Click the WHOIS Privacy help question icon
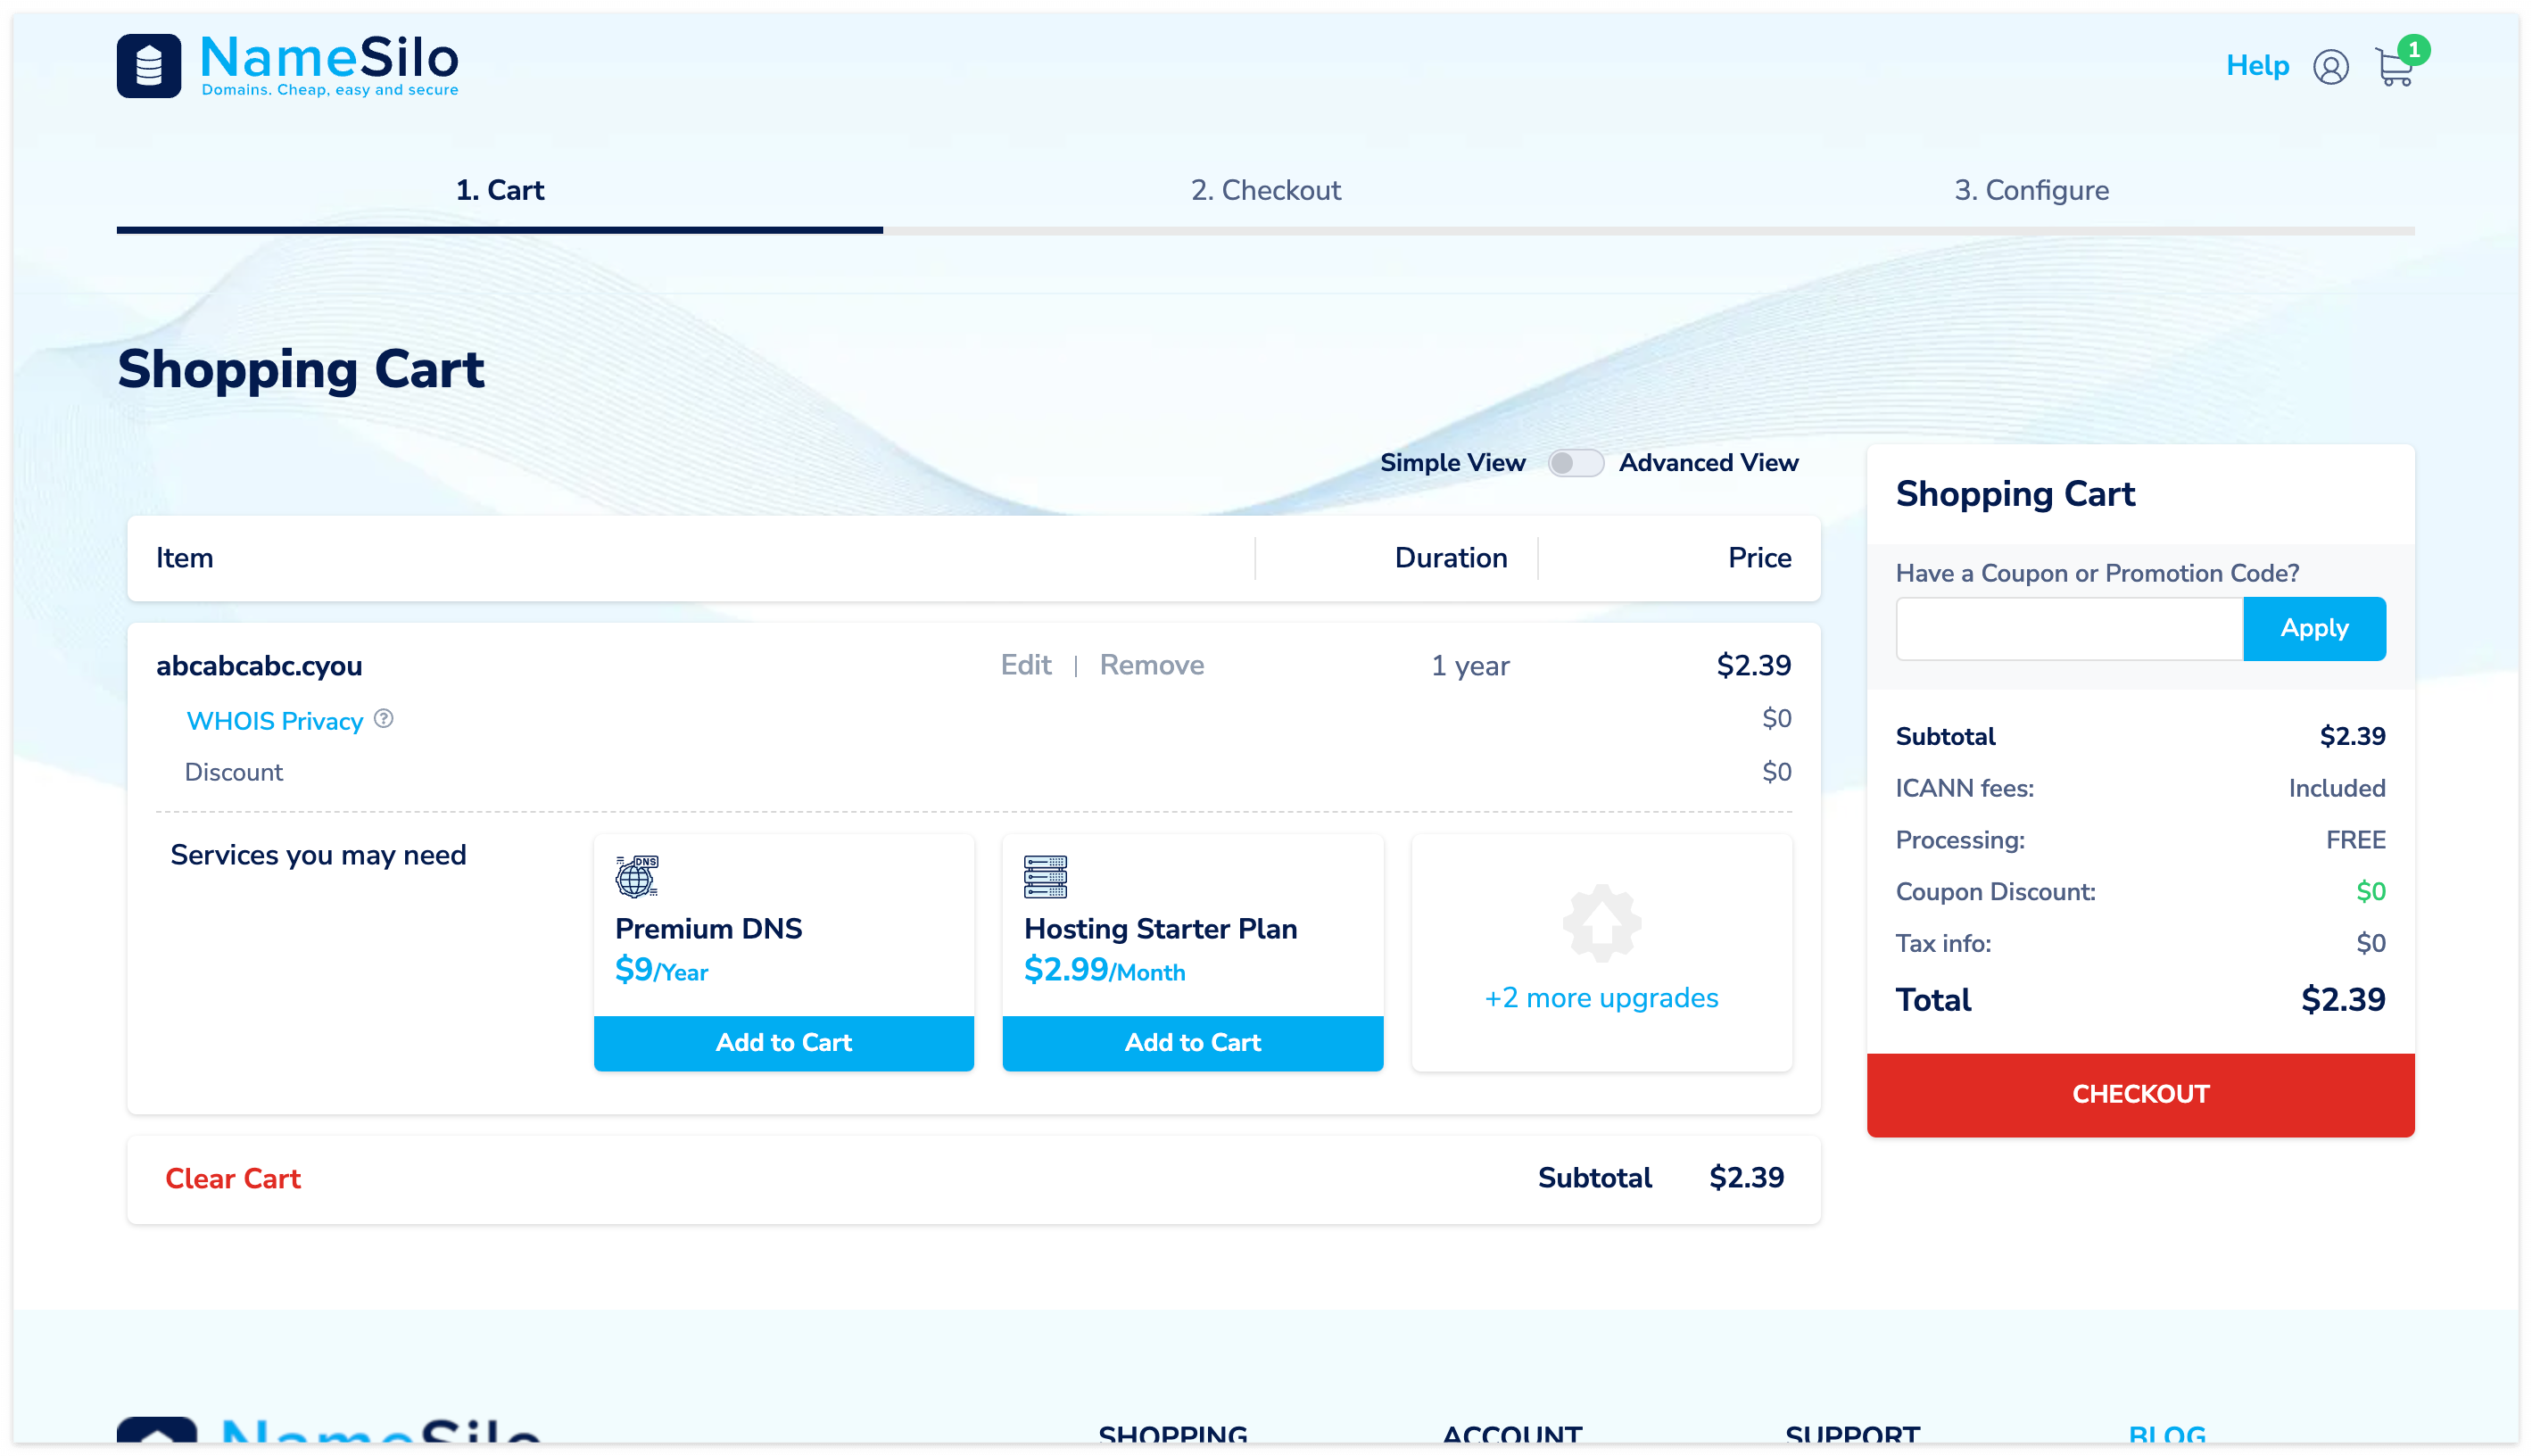This screenshot has height=1456, width=2532. [x=384, y=718]
